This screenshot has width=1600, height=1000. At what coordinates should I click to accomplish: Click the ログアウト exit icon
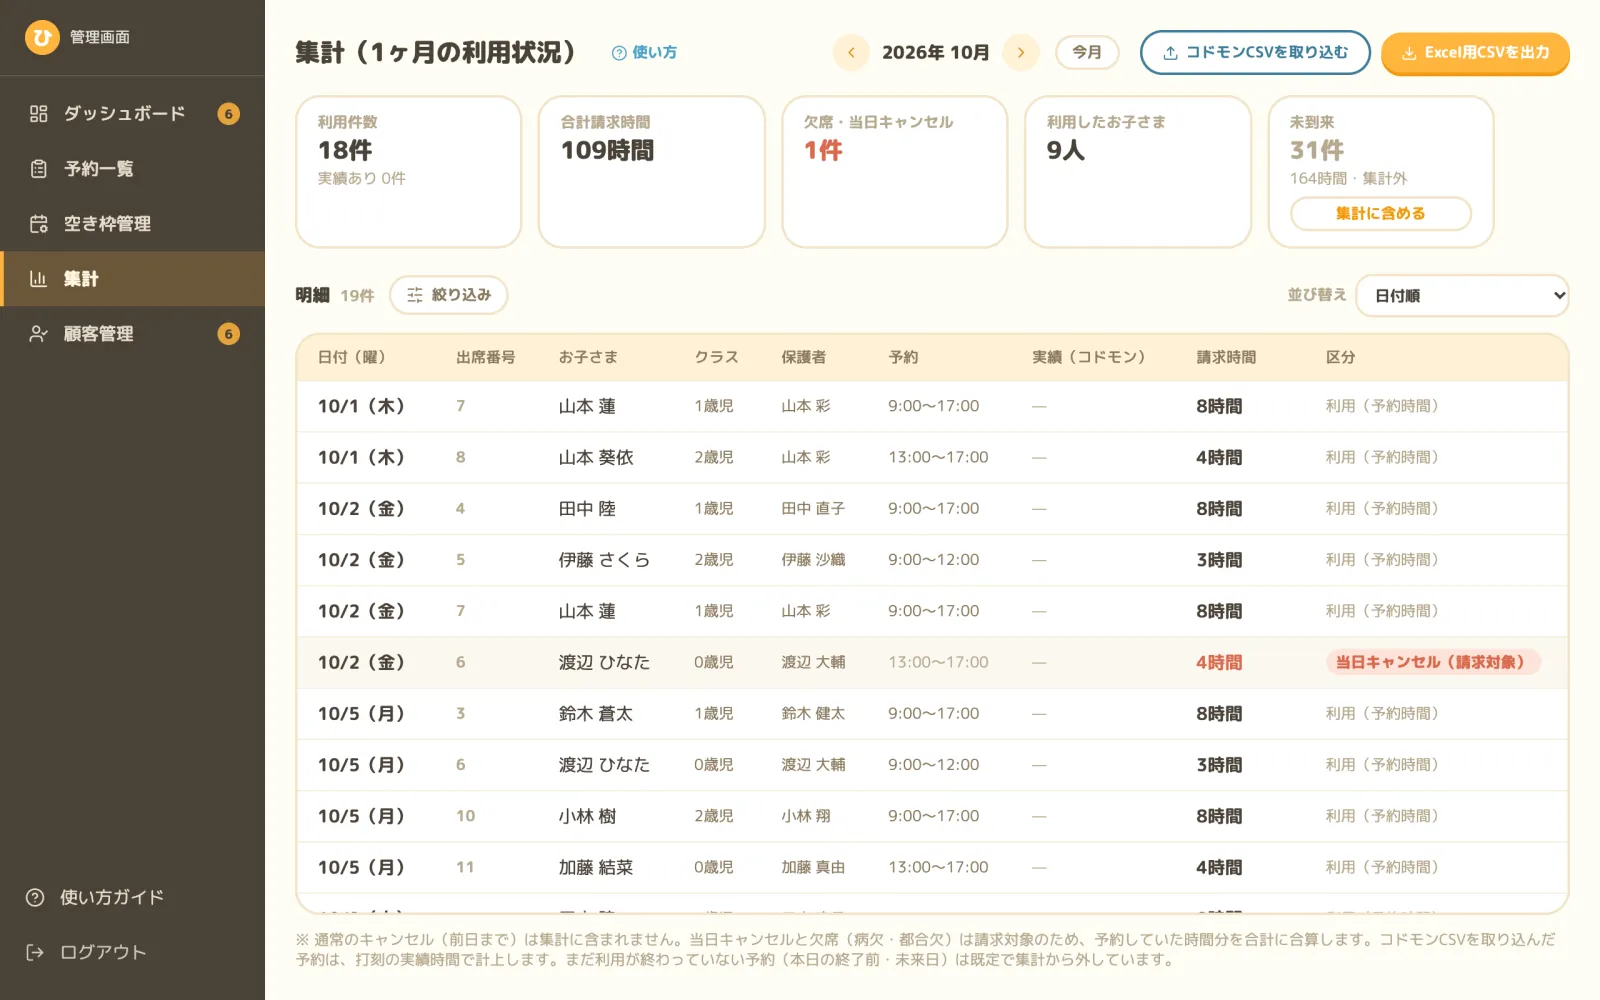click(x=35, y=952)
